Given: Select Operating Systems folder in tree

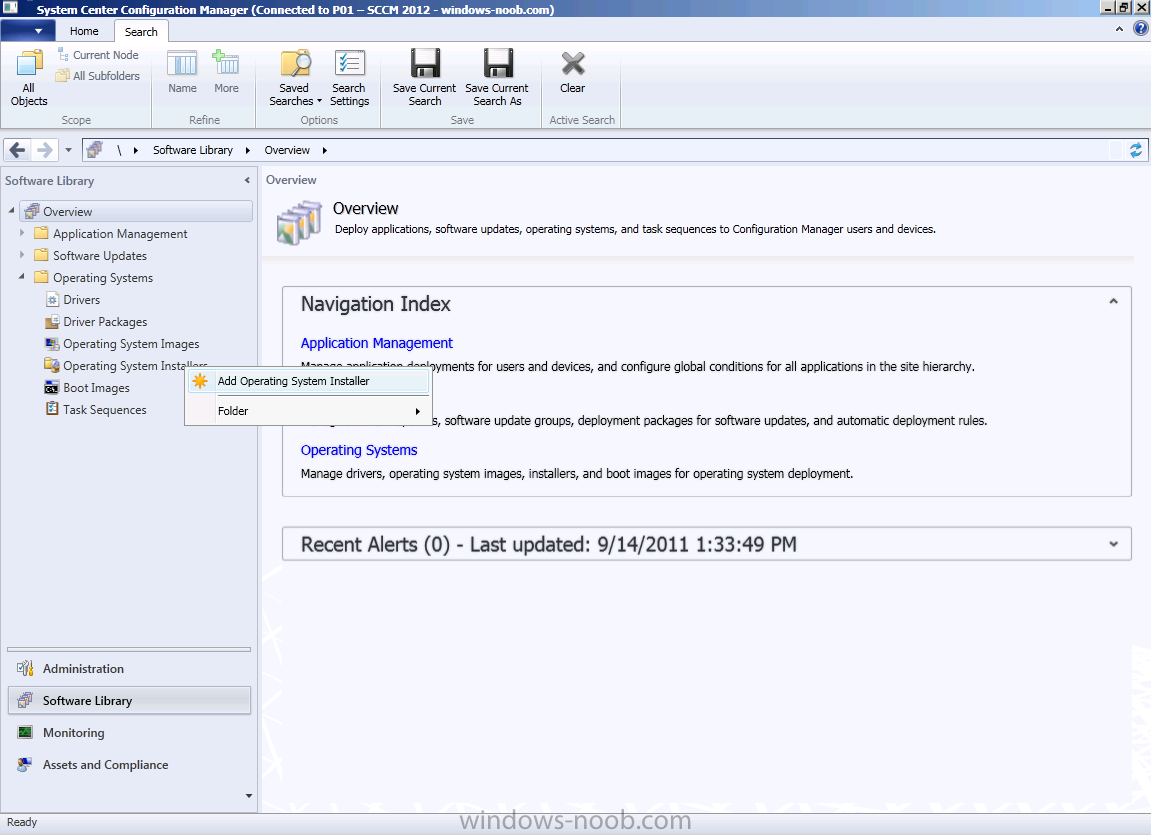Looking at the screenshot, I should pyautogui.click(x=103, y=277).
